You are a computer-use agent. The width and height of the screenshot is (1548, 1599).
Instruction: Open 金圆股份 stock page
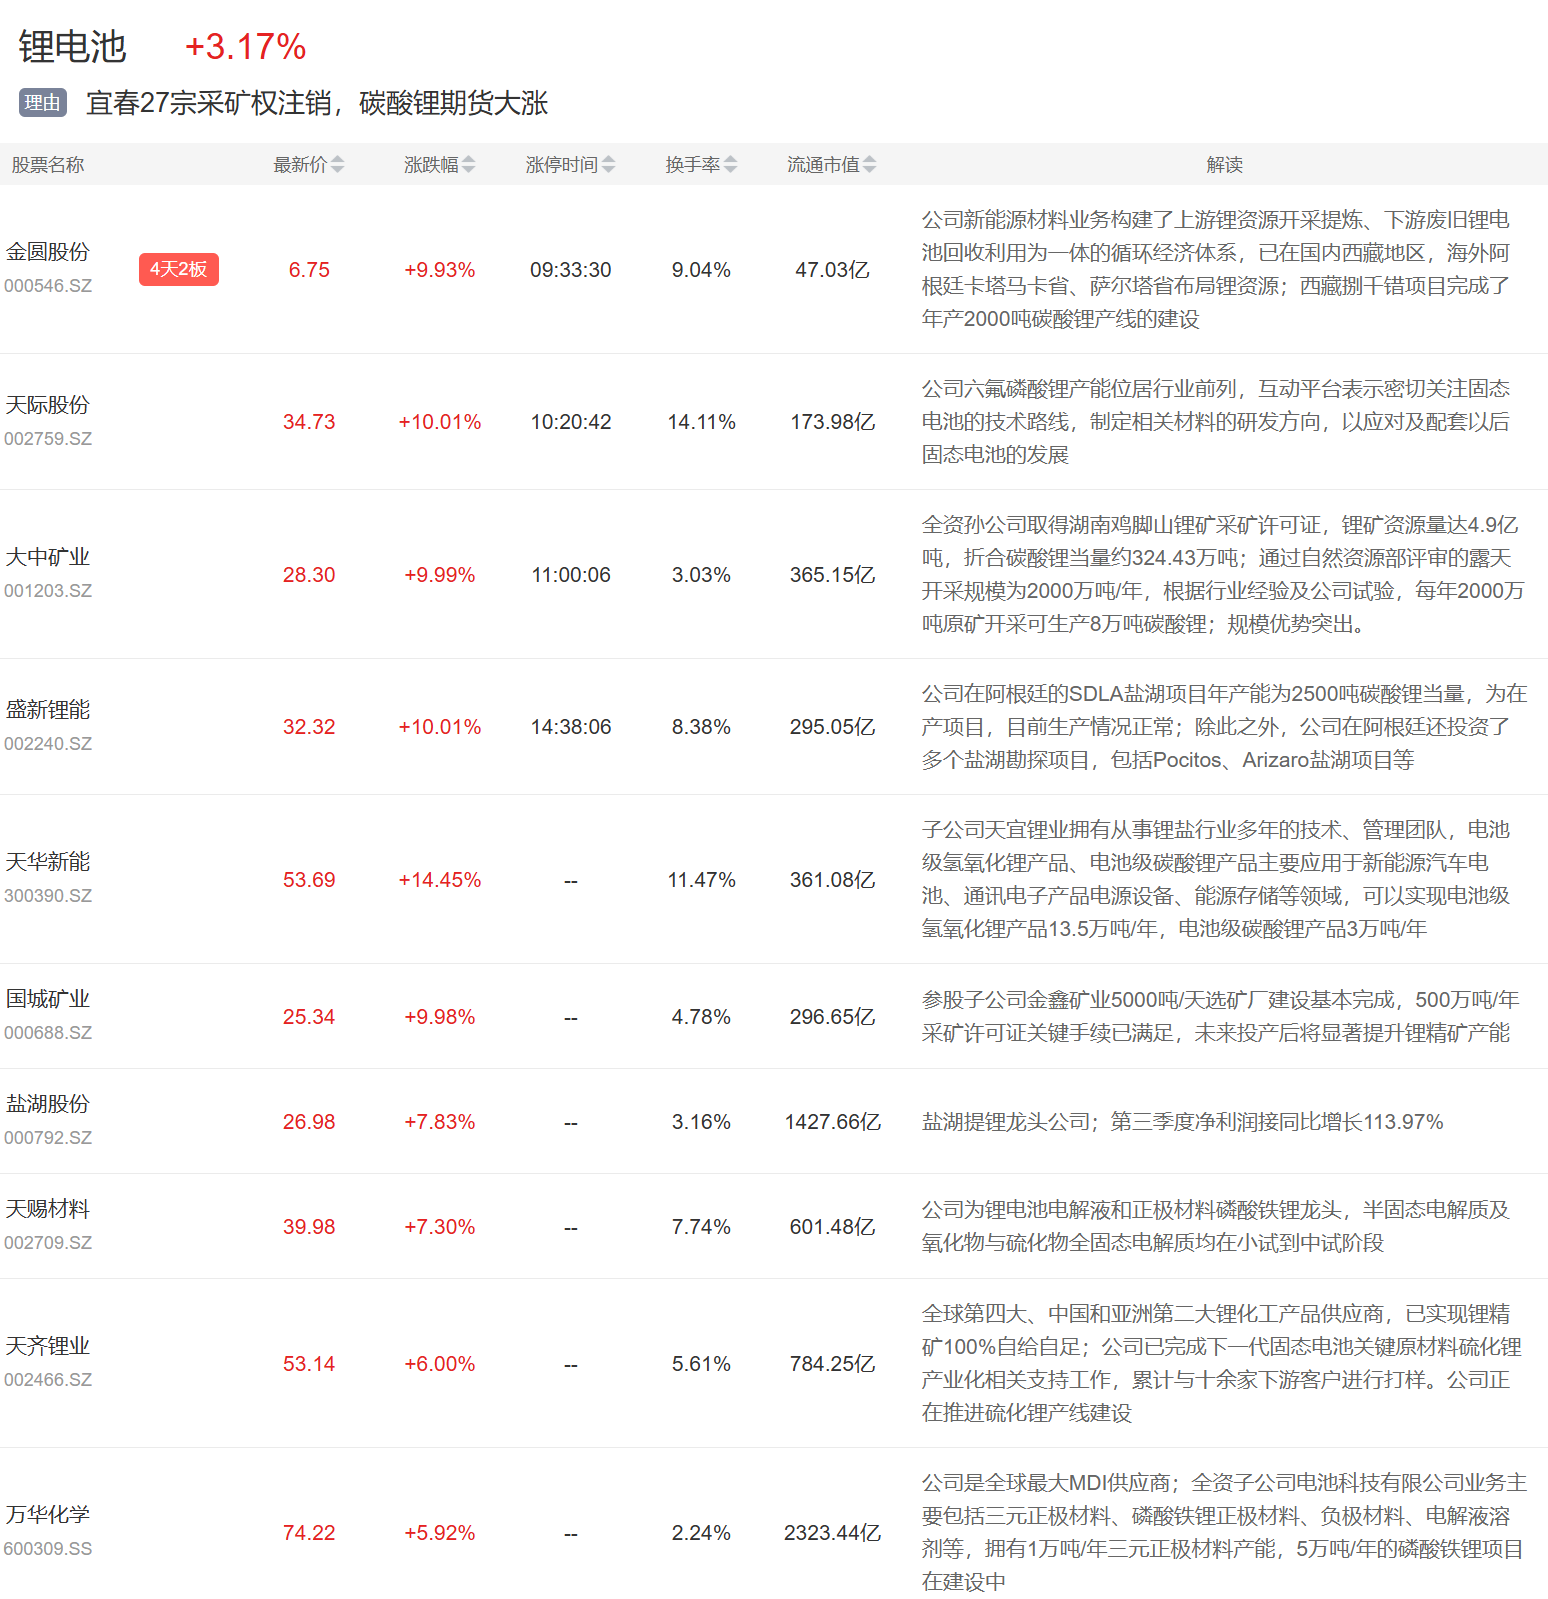(x=48, y=252)
